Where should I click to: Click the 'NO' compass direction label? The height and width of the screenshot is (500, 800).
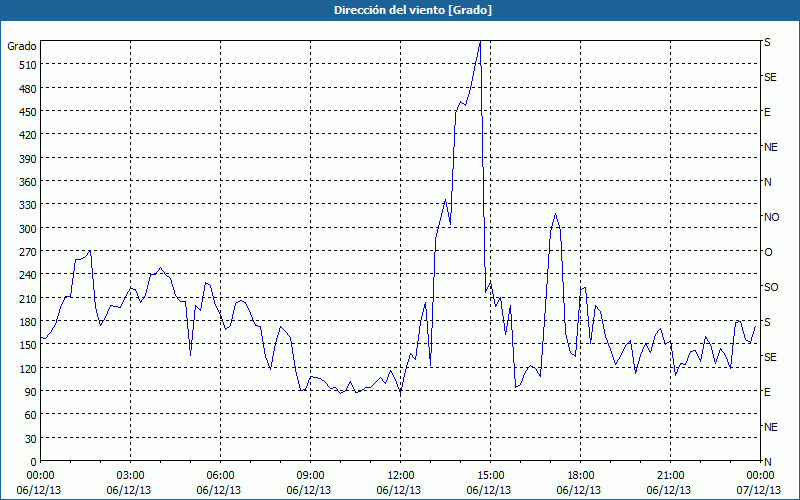(771, 217)
